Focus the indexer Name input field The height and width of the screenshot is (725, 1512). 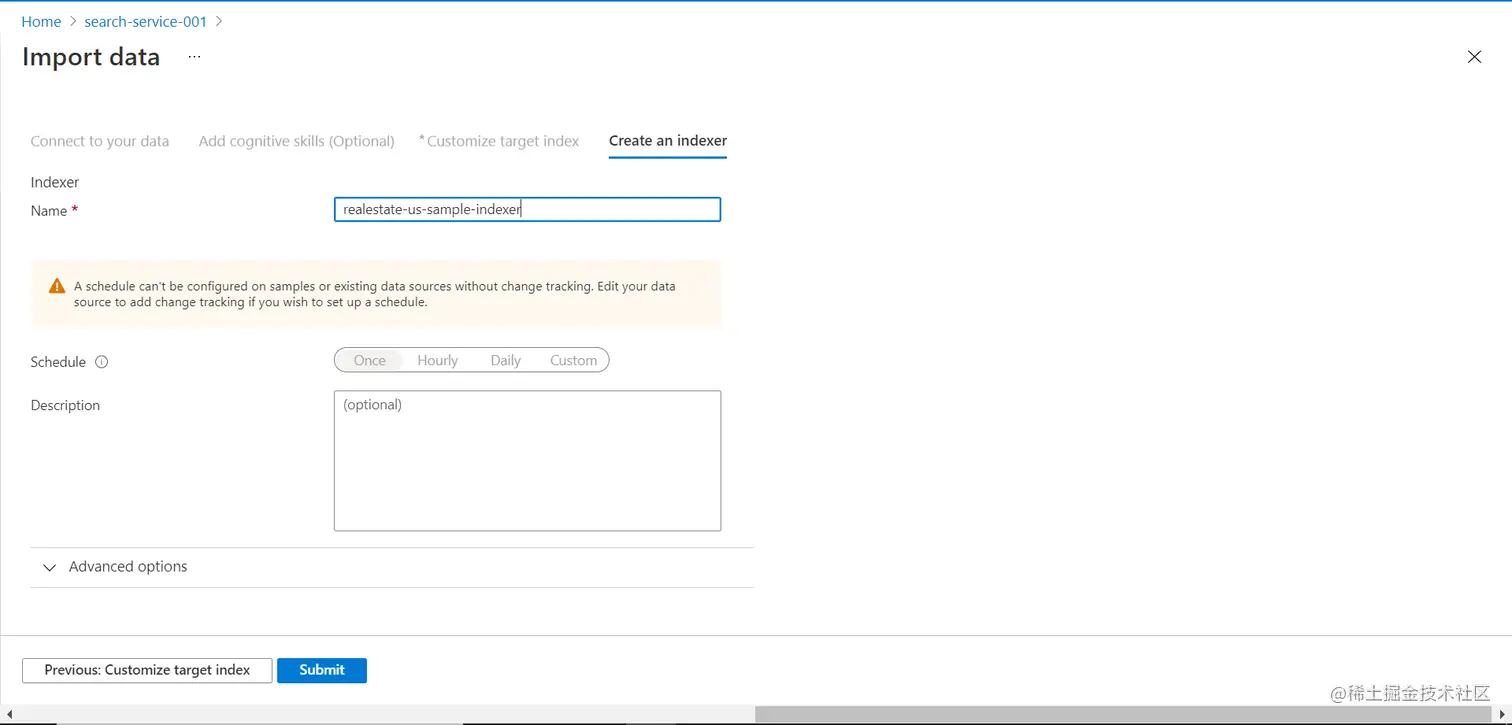point(527,209)
